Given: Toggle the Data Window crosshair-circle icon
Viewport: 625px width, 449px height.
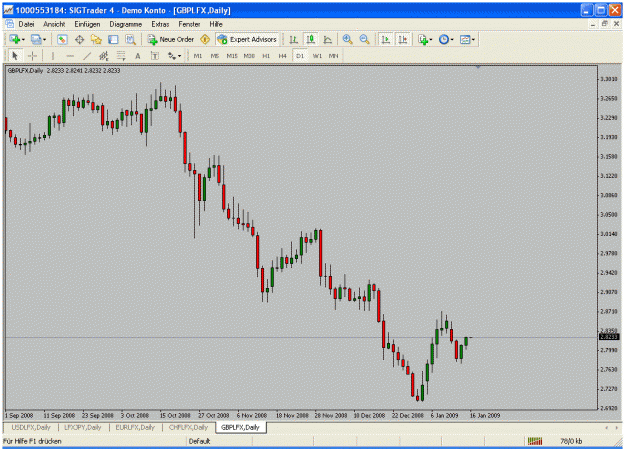Looking at the screenshot, I should (x=79, y=39).
